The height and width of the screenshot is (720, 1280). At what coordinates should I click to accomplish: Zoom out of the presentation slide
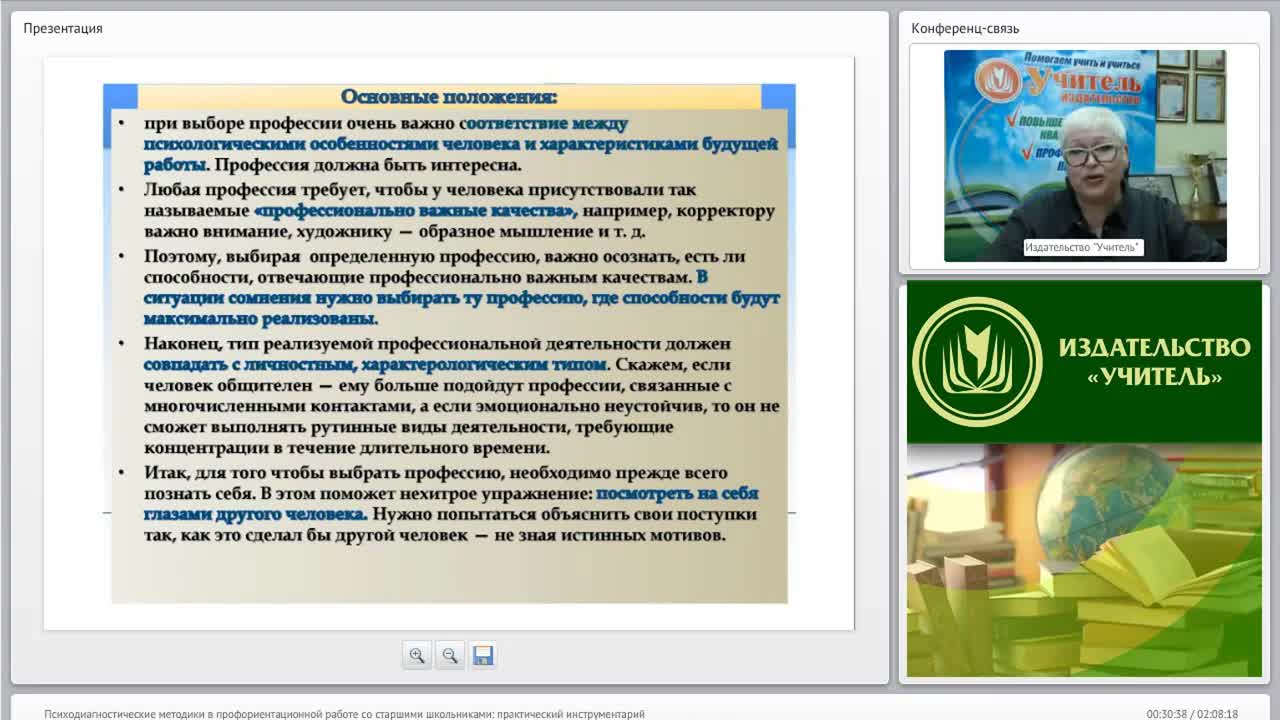tap(450, 655)
